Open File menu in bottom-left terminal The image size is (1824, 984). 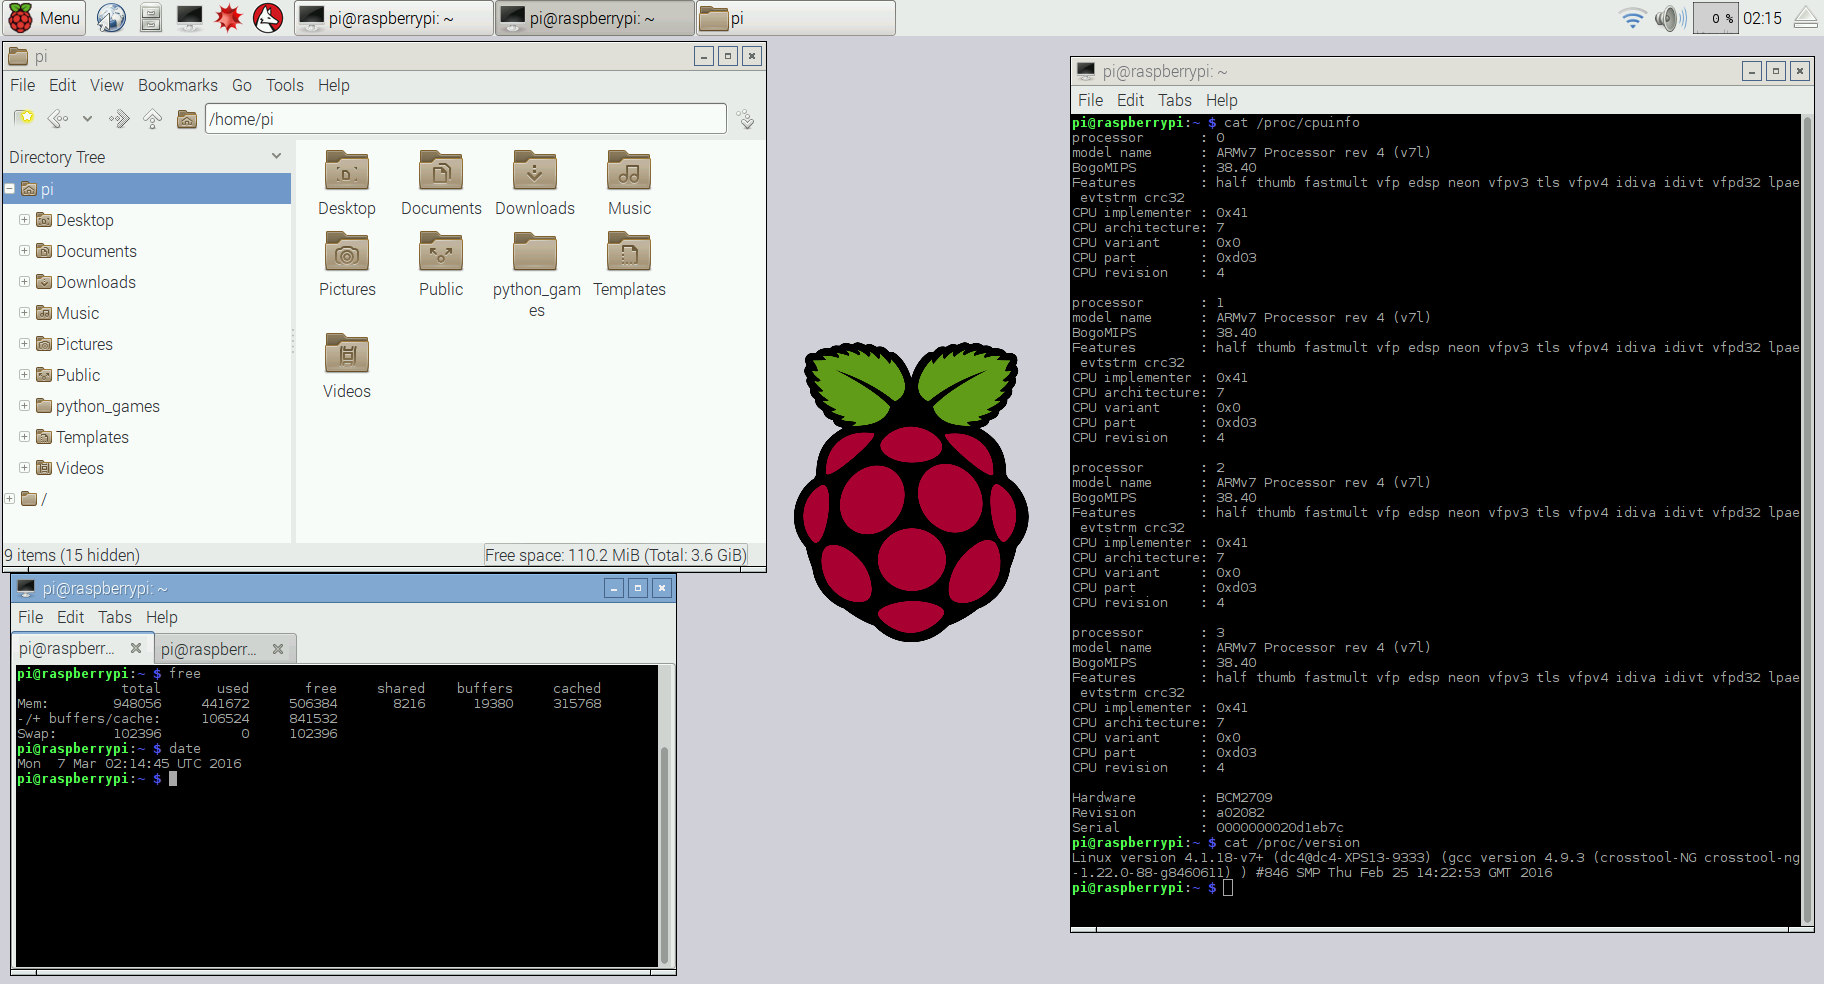pos(31,617)
